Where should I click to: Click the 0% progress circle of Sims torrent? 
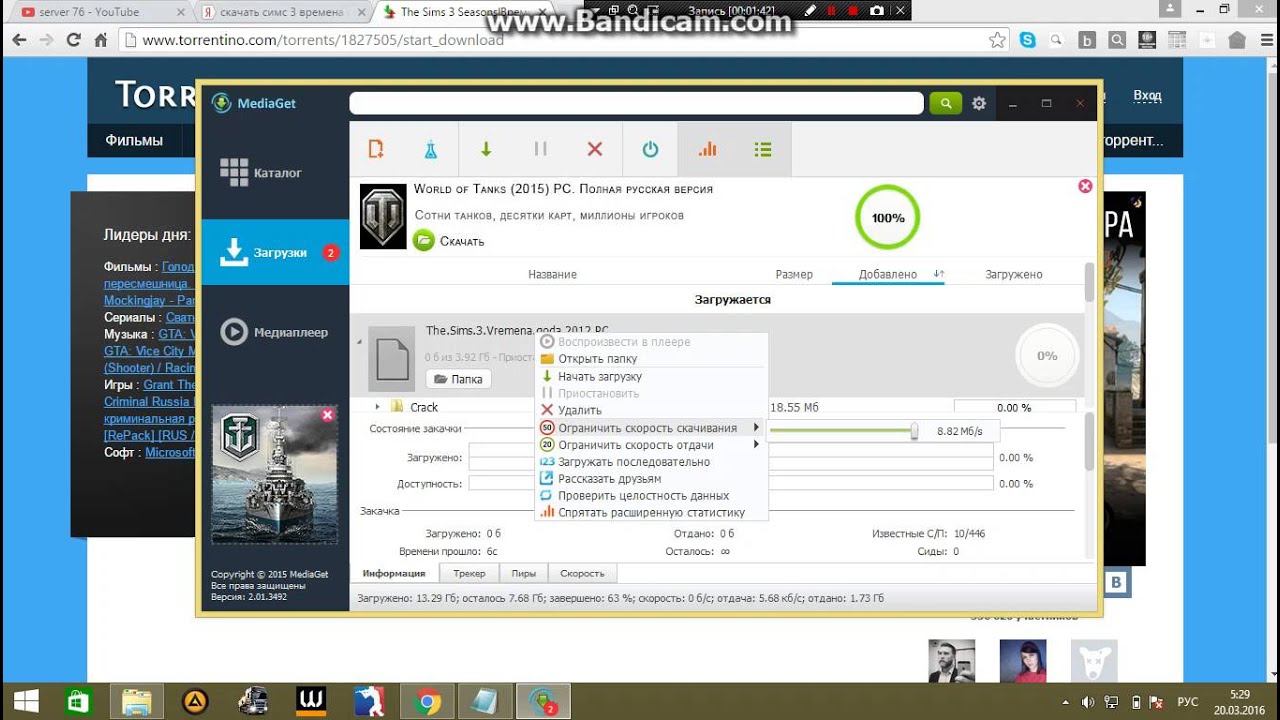click(1047, 355)
